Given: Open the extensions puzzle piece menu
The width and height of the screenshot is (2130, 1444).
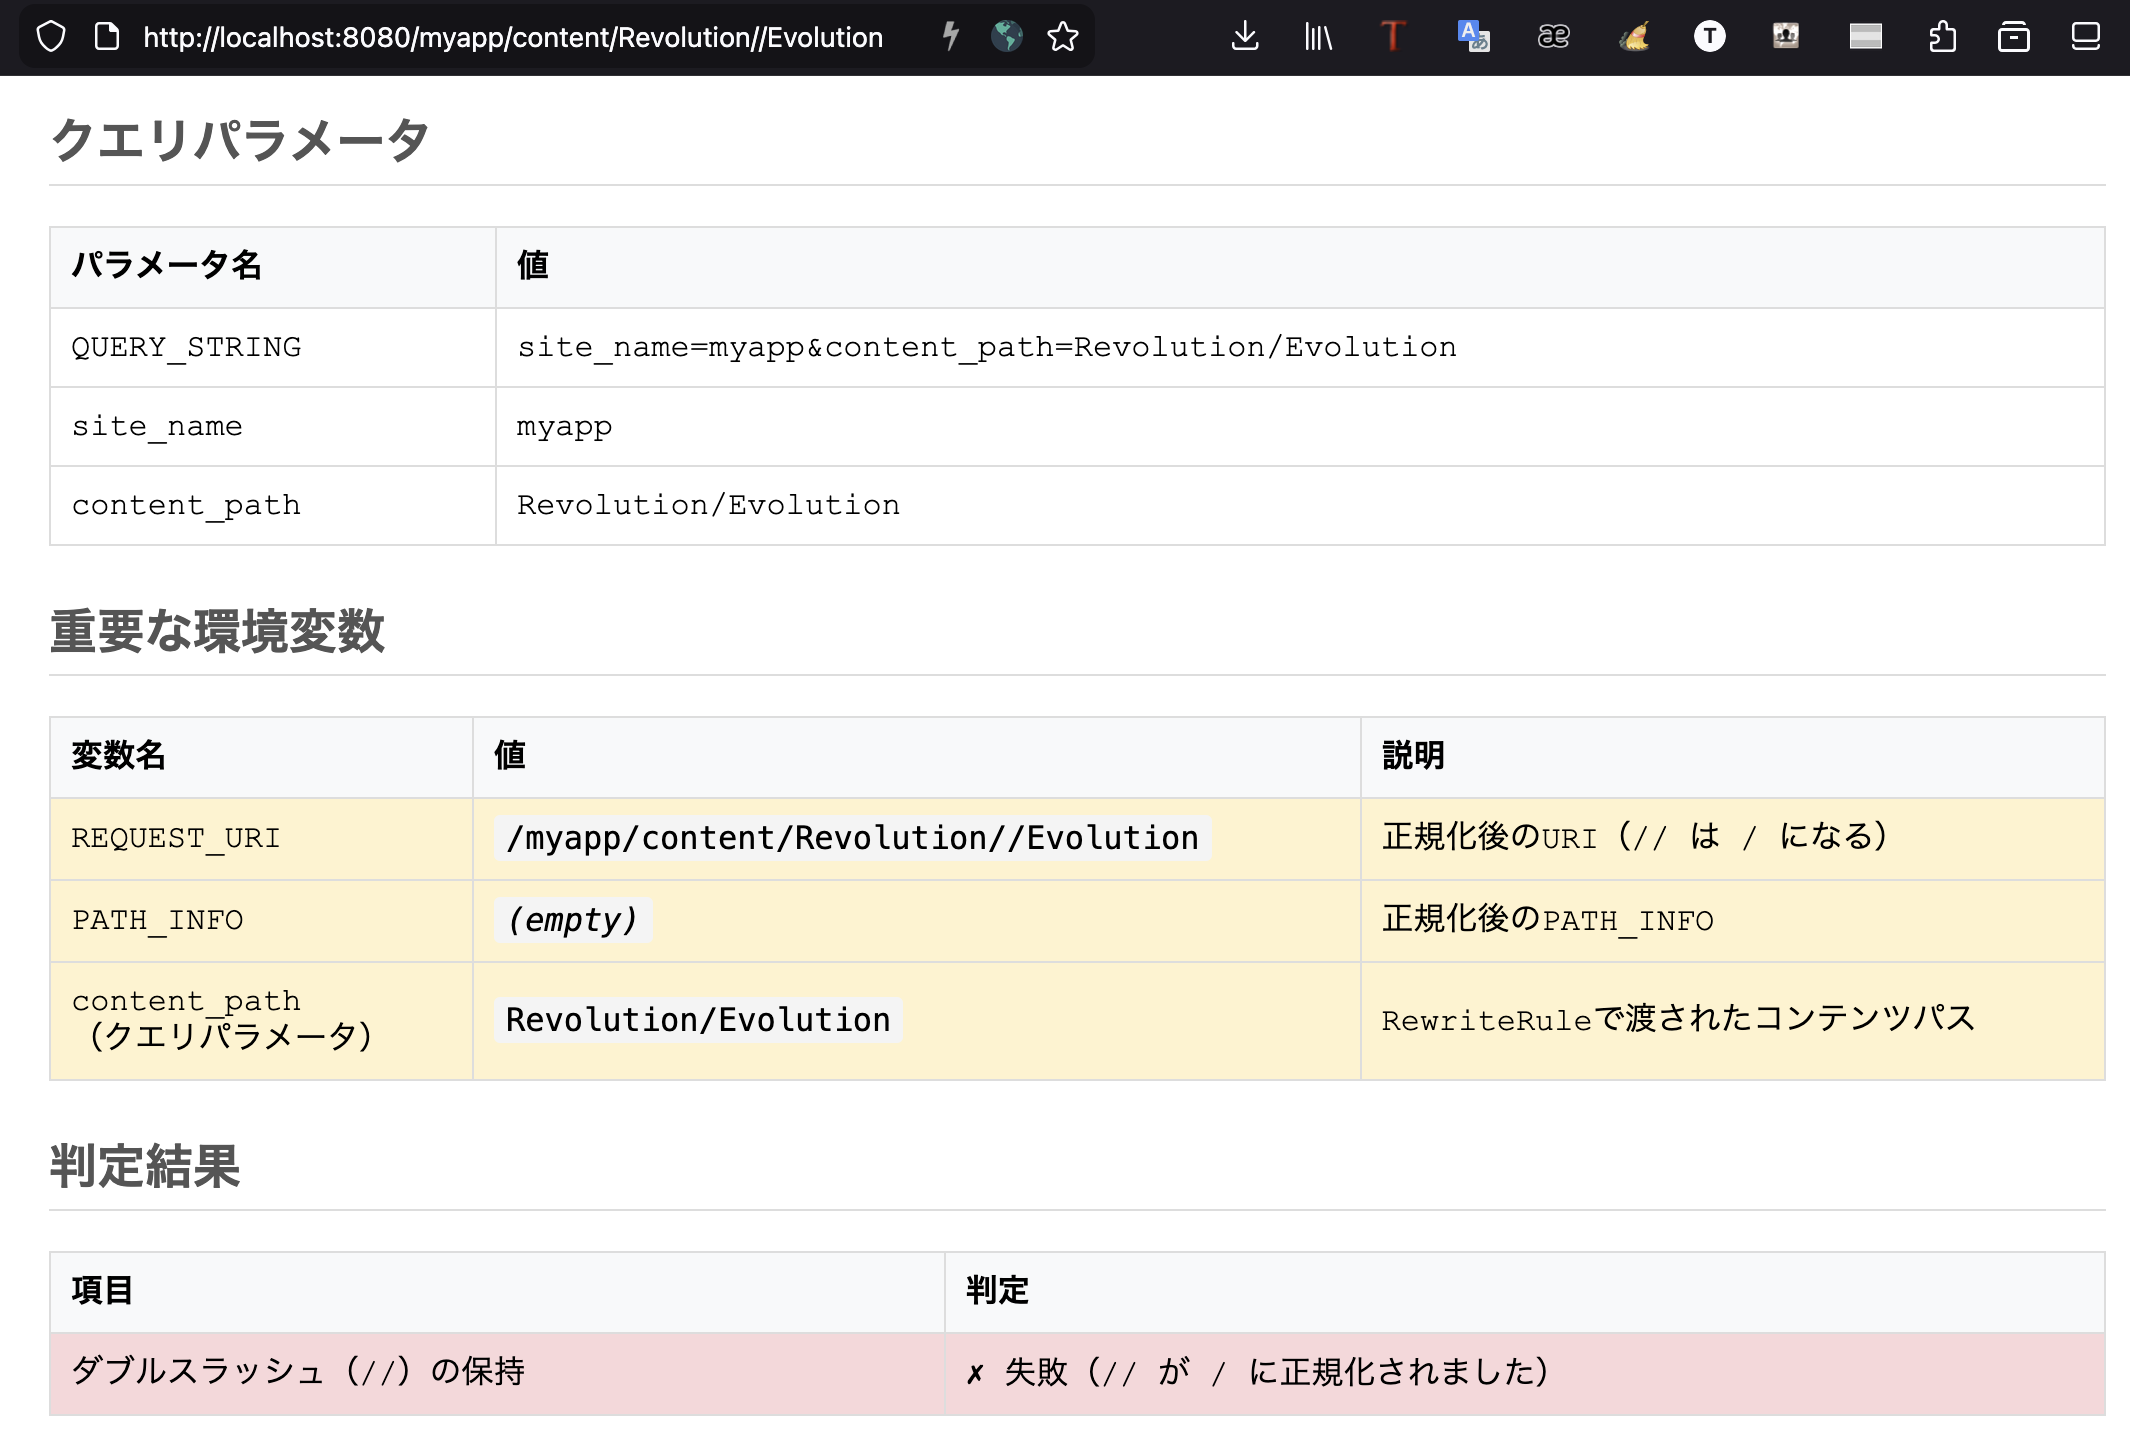Looking at the screenshot, I should pyautogui.click(x=1941, y=37).
